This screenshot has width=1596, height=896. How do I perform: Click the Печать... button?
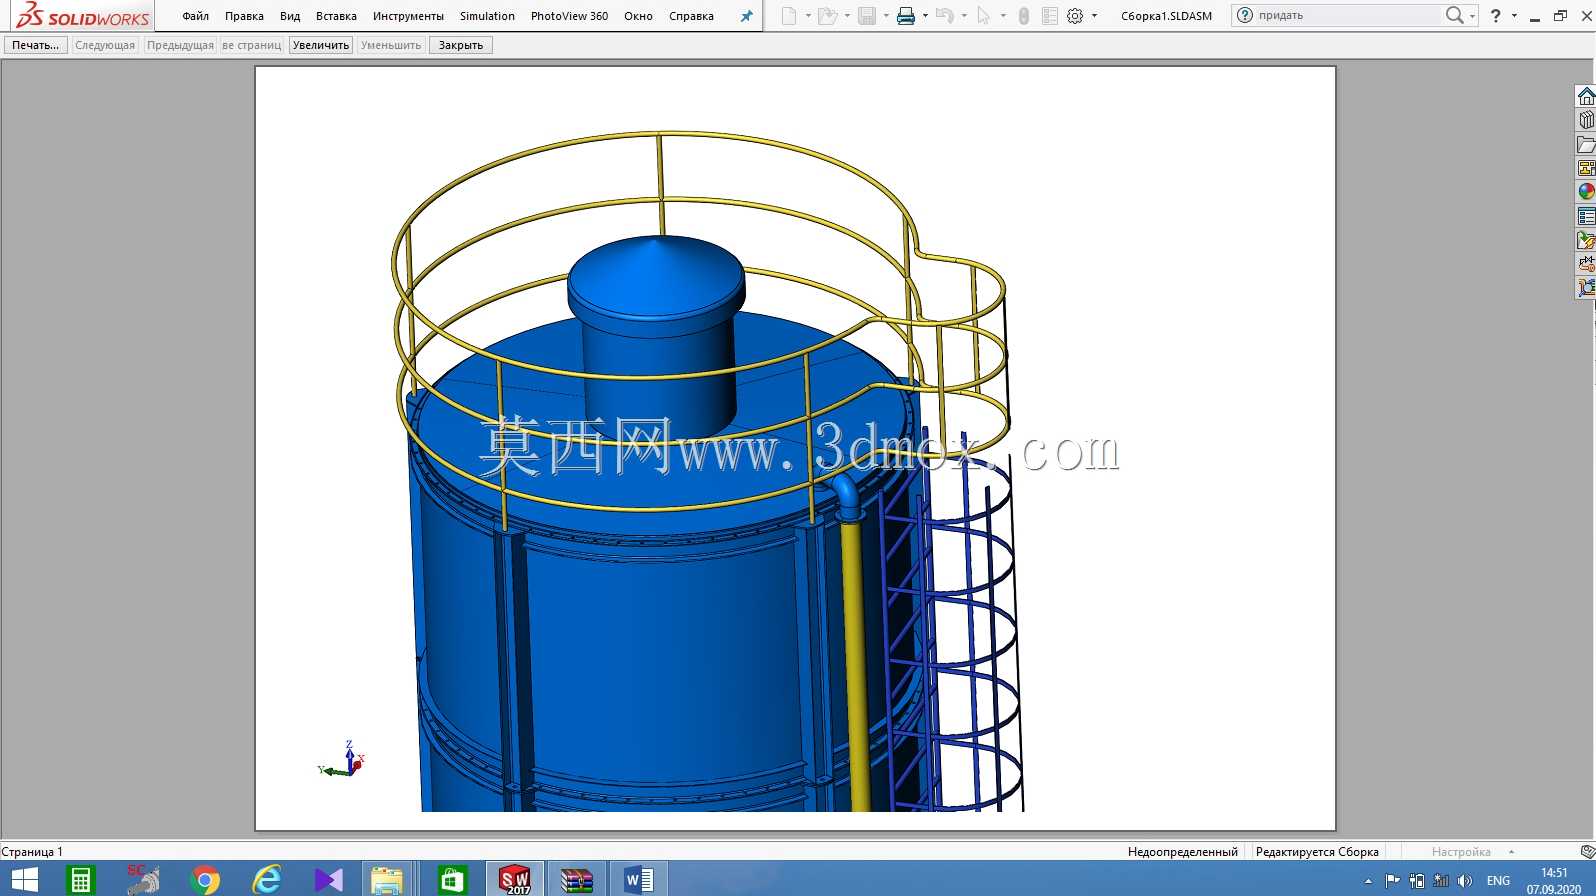tap(36, 45)
